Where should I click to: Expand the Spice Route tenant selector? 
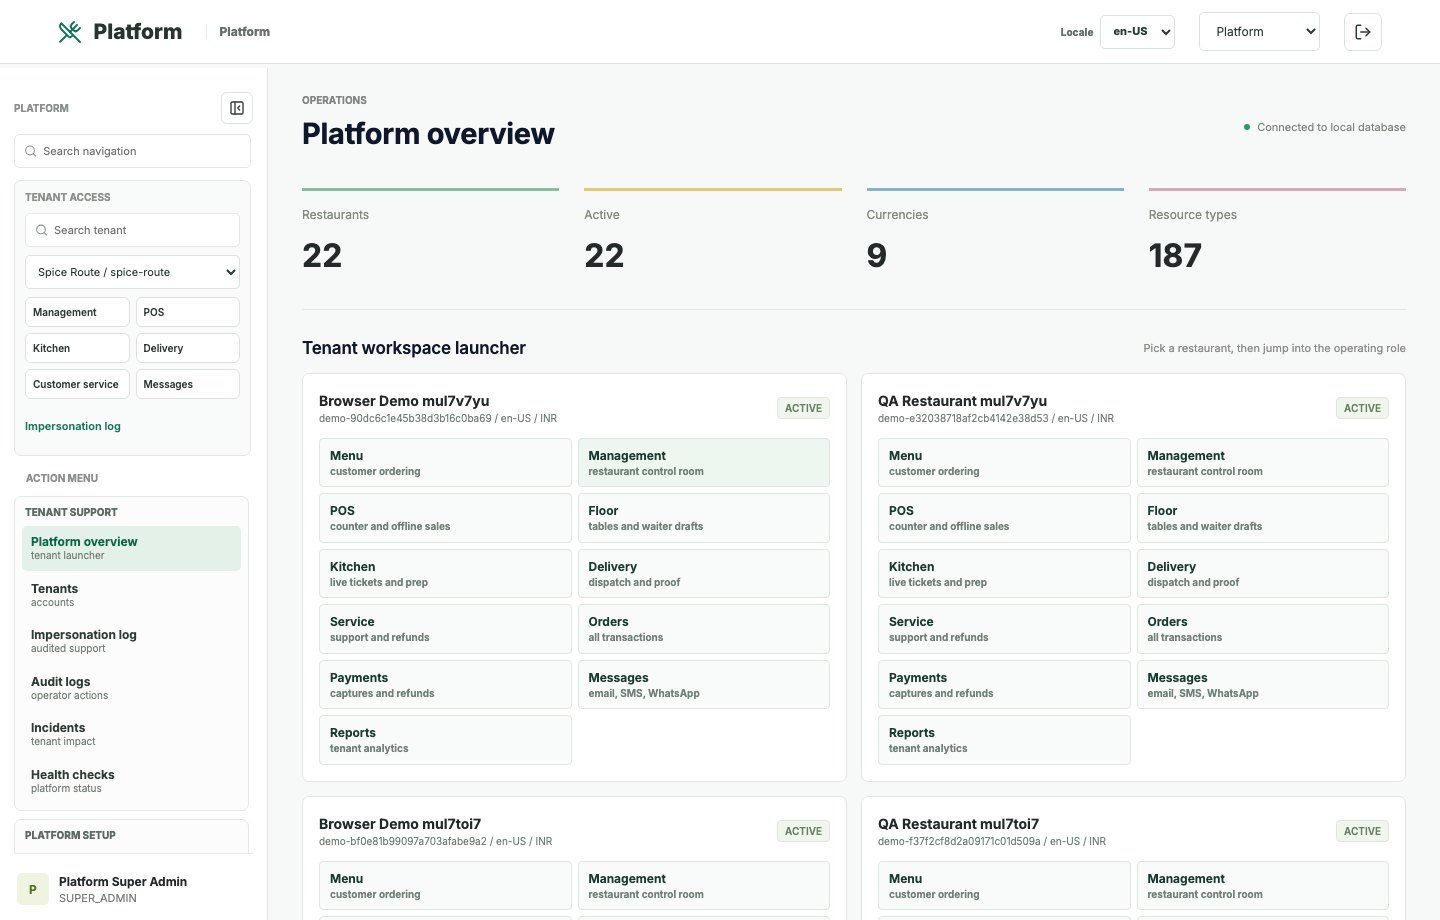tap(132, 272)
